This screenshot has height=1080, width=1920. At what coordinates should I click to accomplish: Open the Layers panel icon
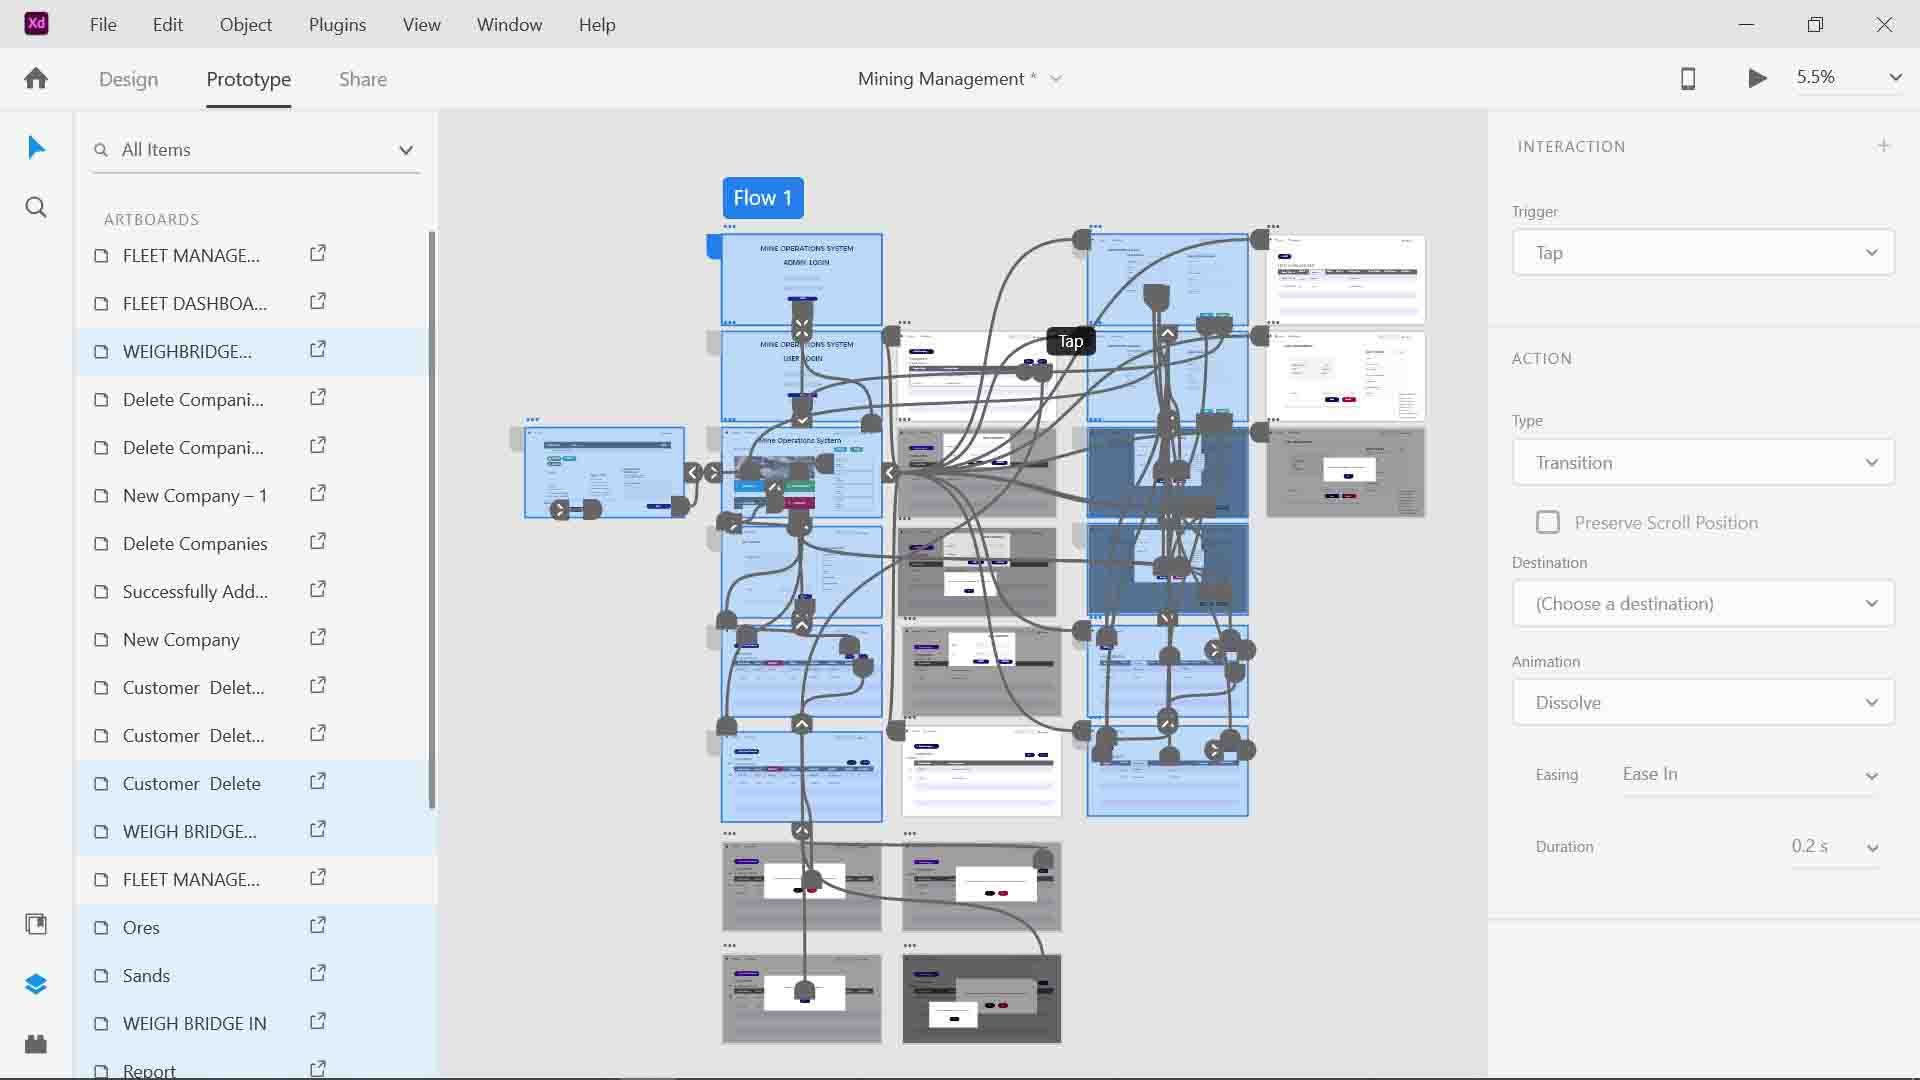coord(36,984)
